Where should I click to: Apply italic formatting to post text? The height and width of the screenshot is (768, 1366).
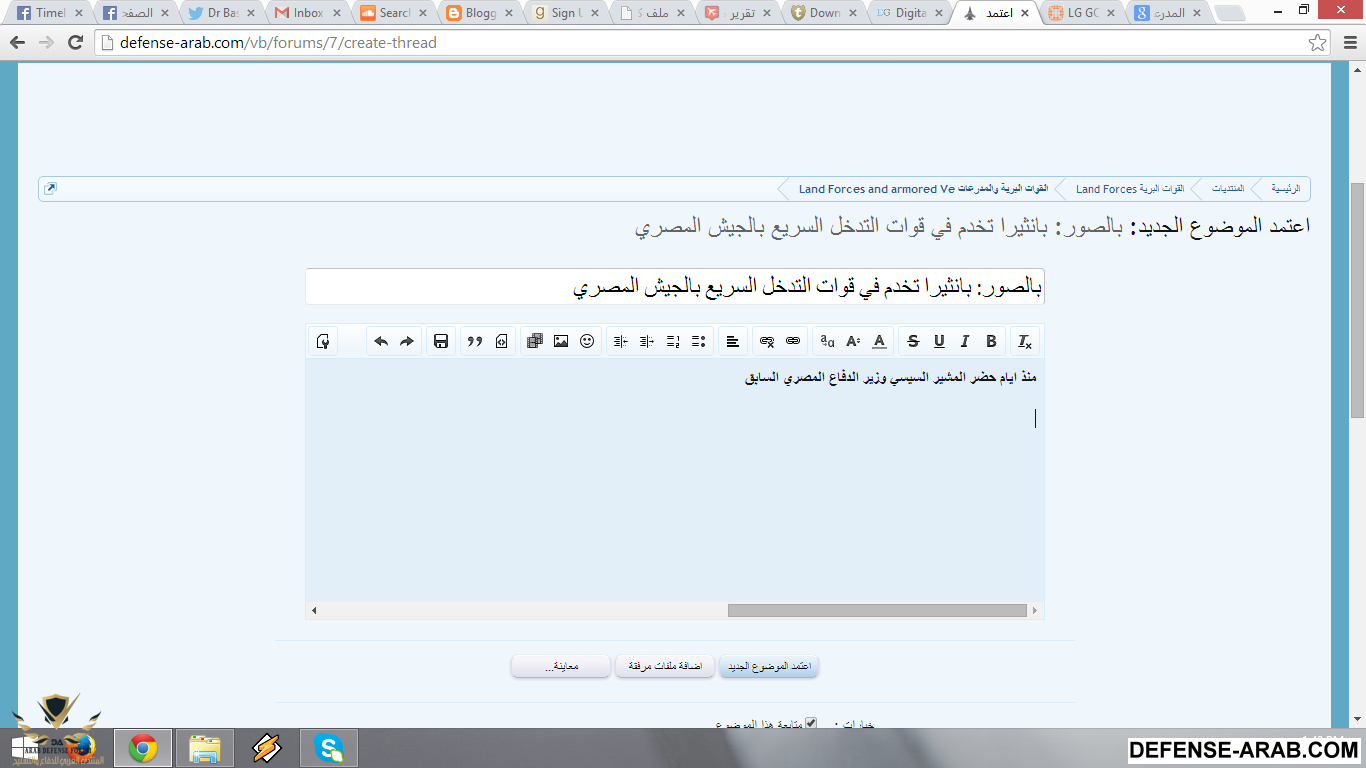pos(965,341)
